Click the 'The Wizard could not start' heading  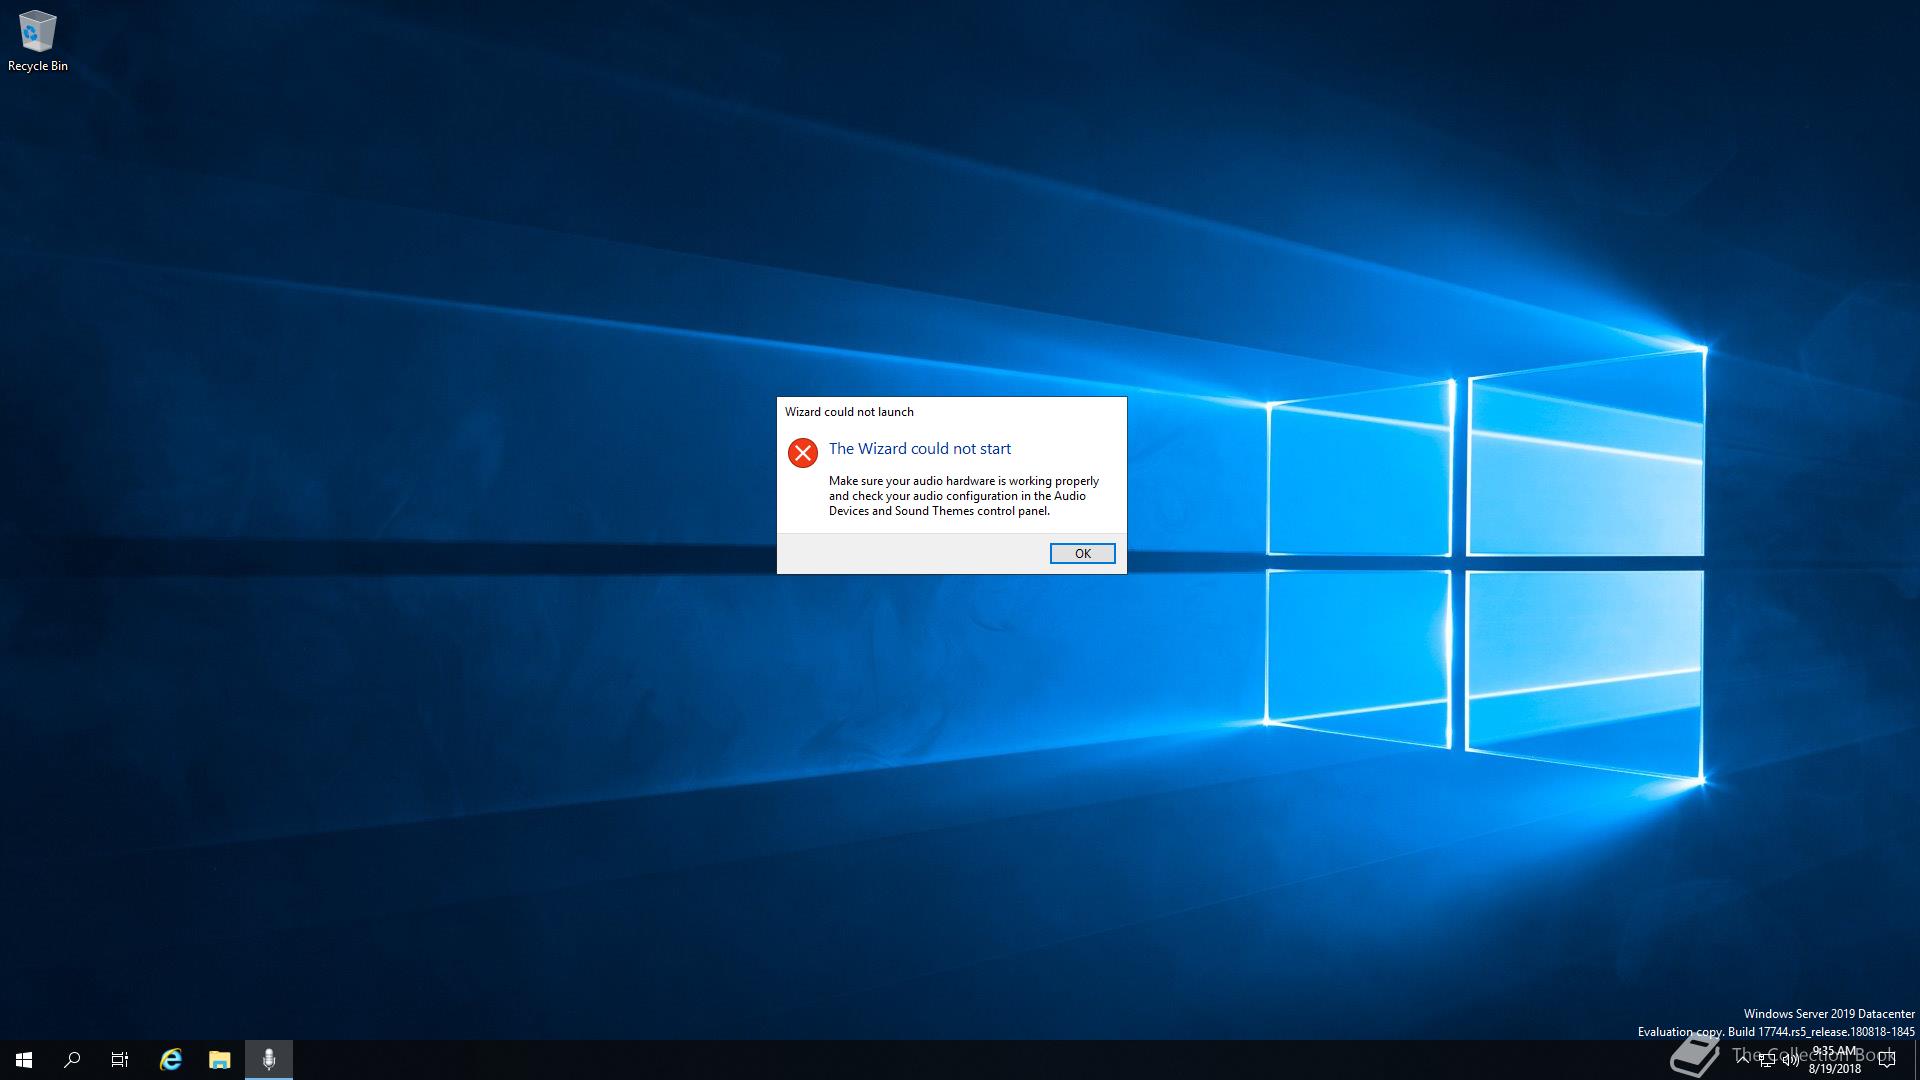click(920, 449)
